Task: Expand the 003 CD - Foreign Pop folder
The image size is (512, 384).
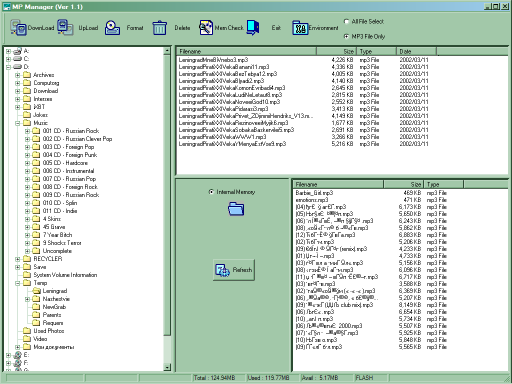Action: [x=27, y=147]
